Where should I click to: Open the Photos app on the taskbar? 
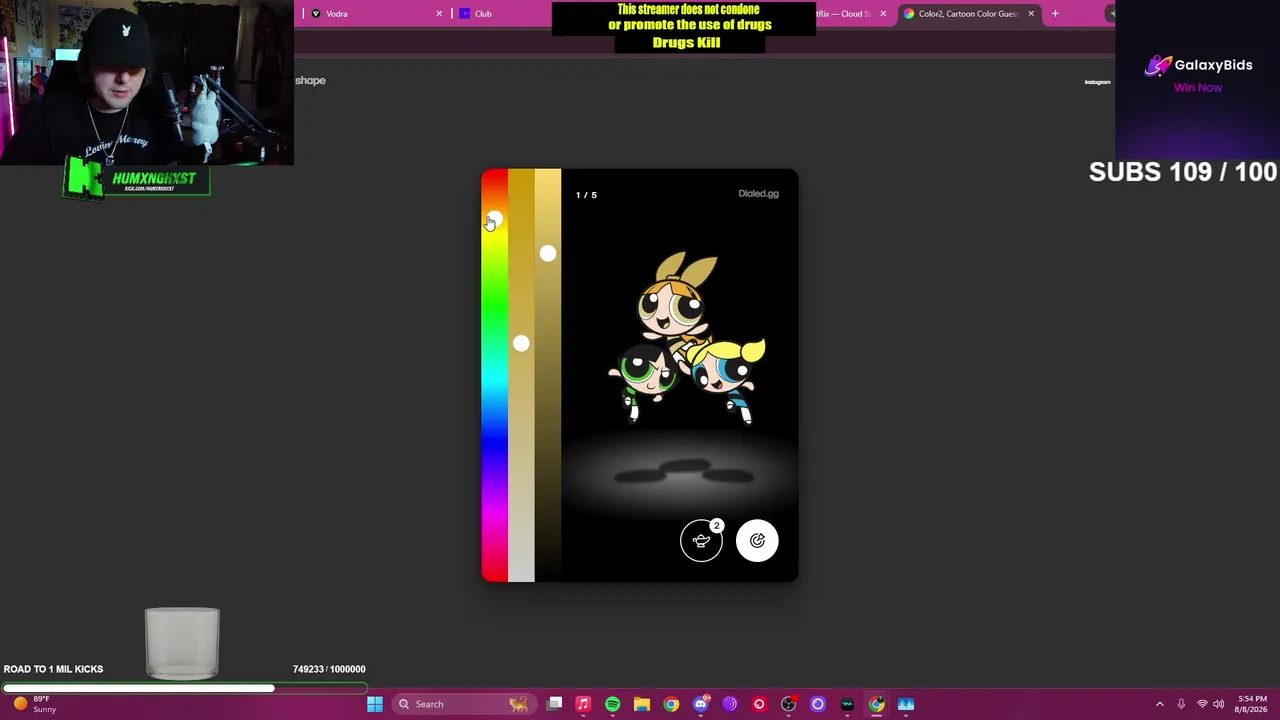point(906,704)
